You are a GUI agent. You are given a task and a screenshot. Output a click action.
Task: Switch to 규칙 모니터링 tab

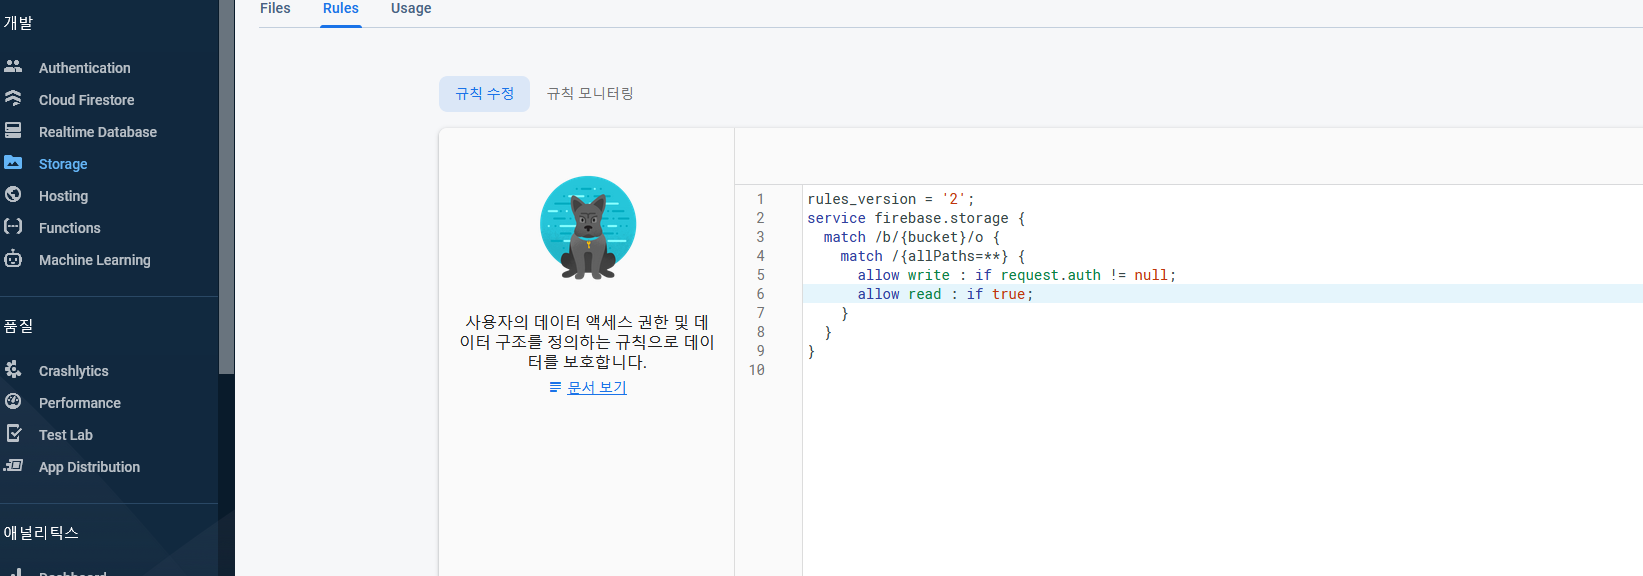click(590, 93)
